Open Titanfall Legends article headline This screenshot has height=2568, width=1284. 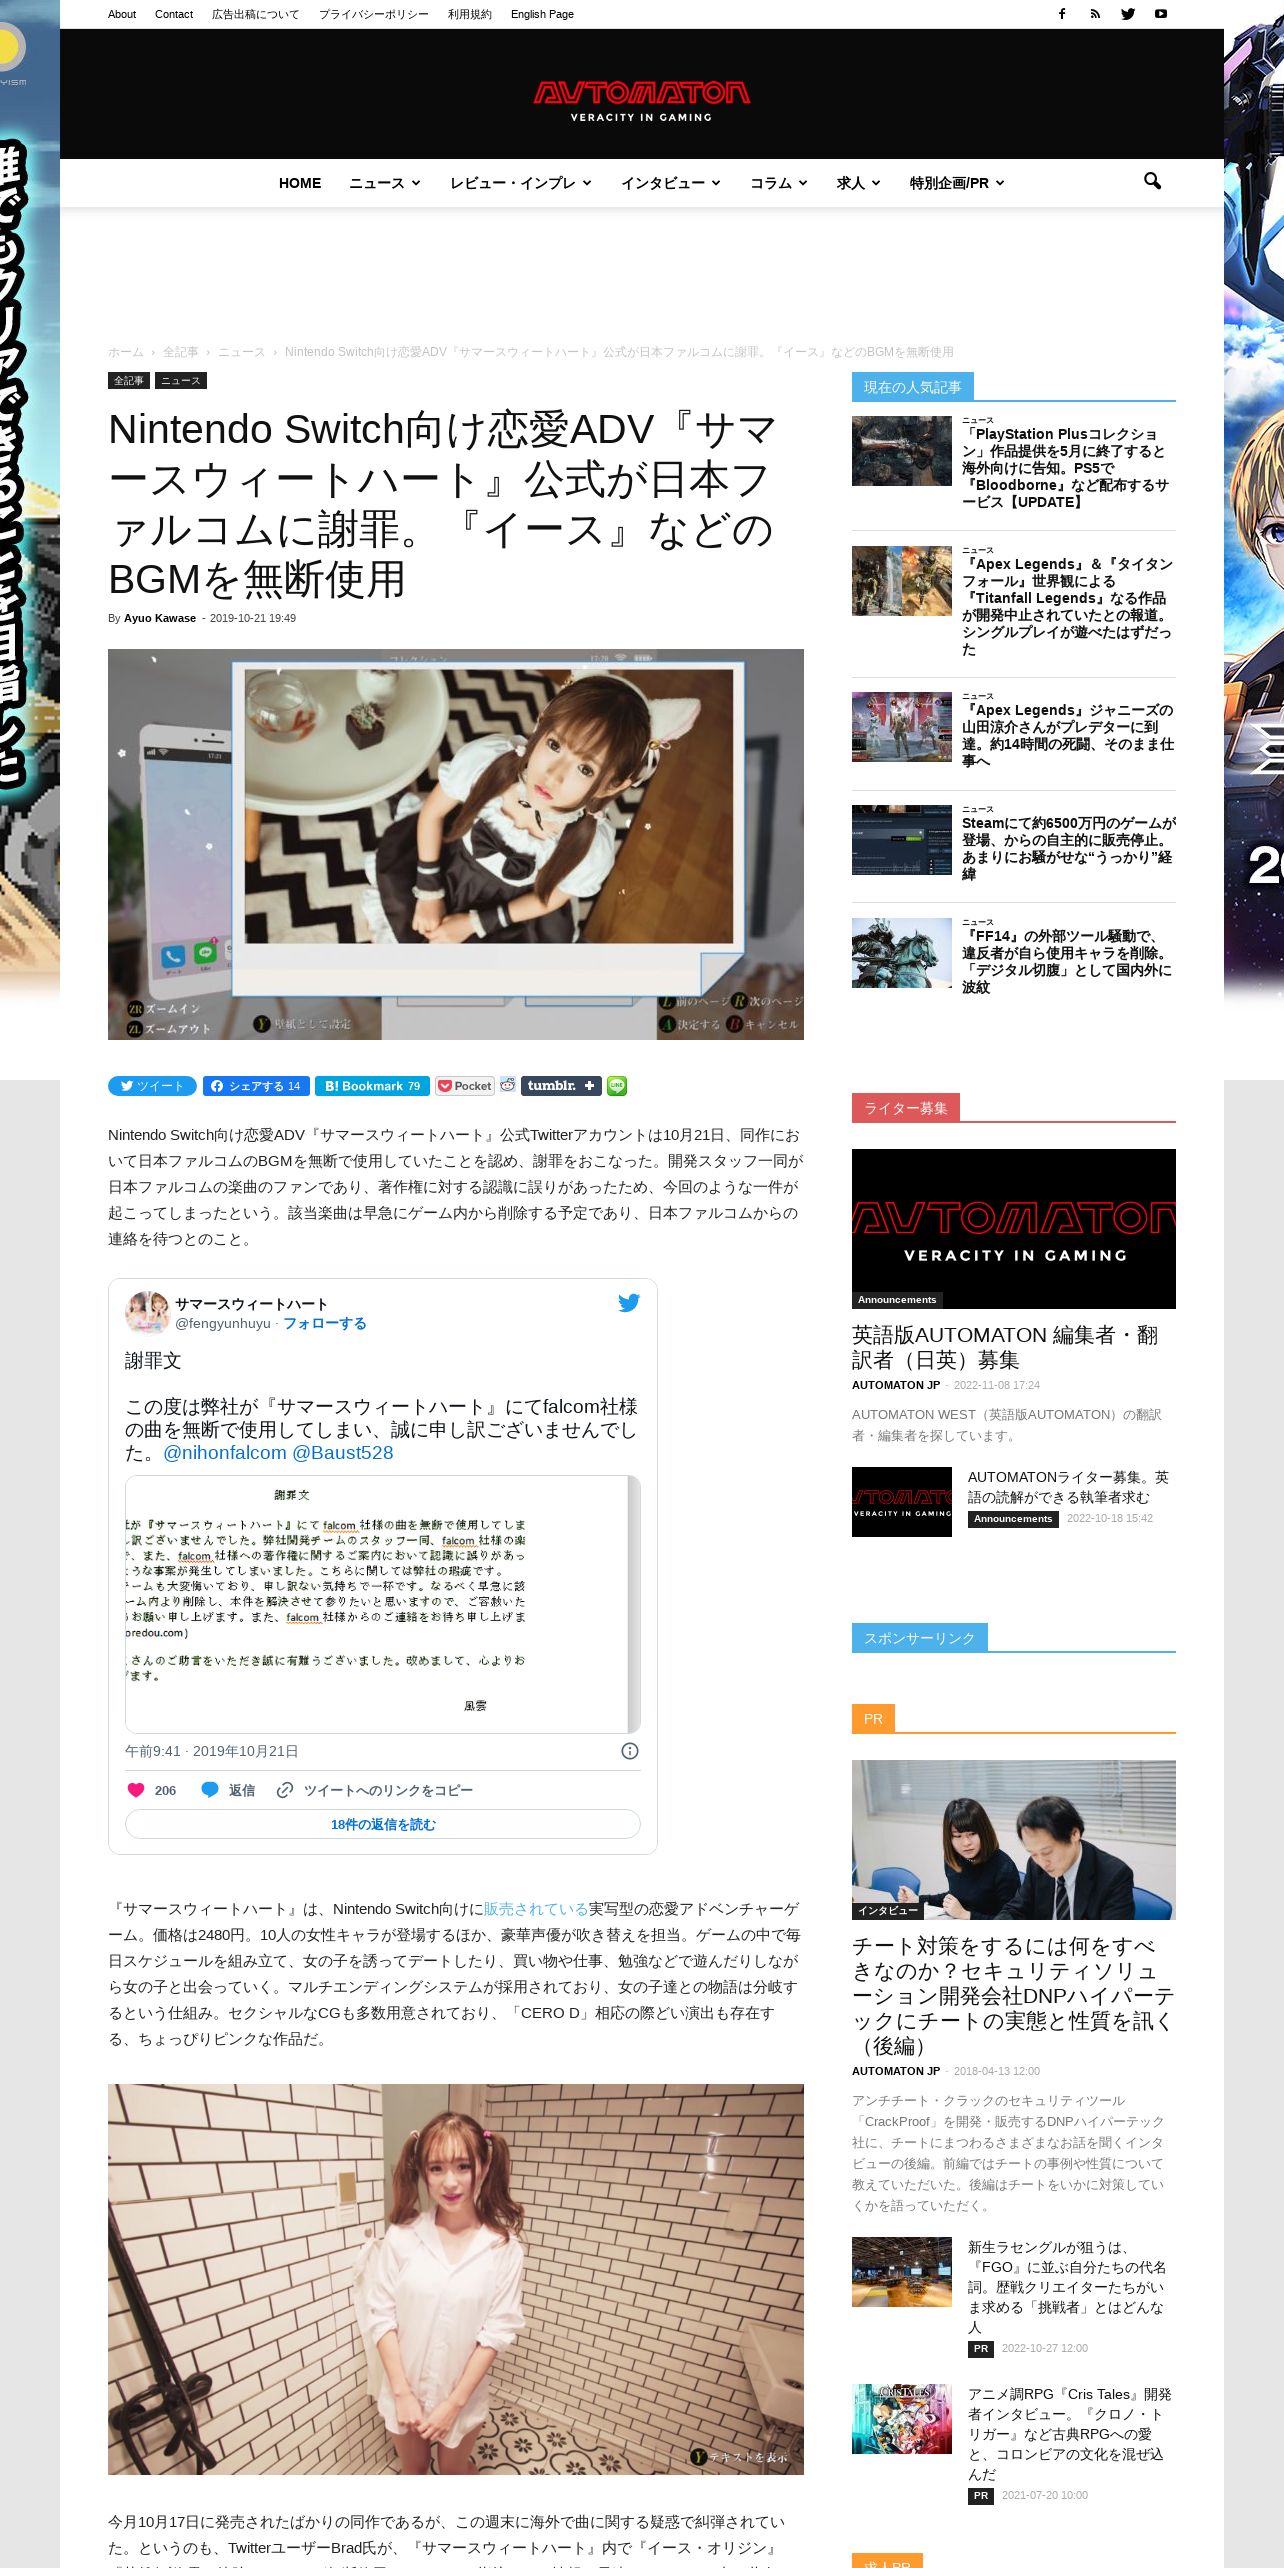coord(1068,606)
